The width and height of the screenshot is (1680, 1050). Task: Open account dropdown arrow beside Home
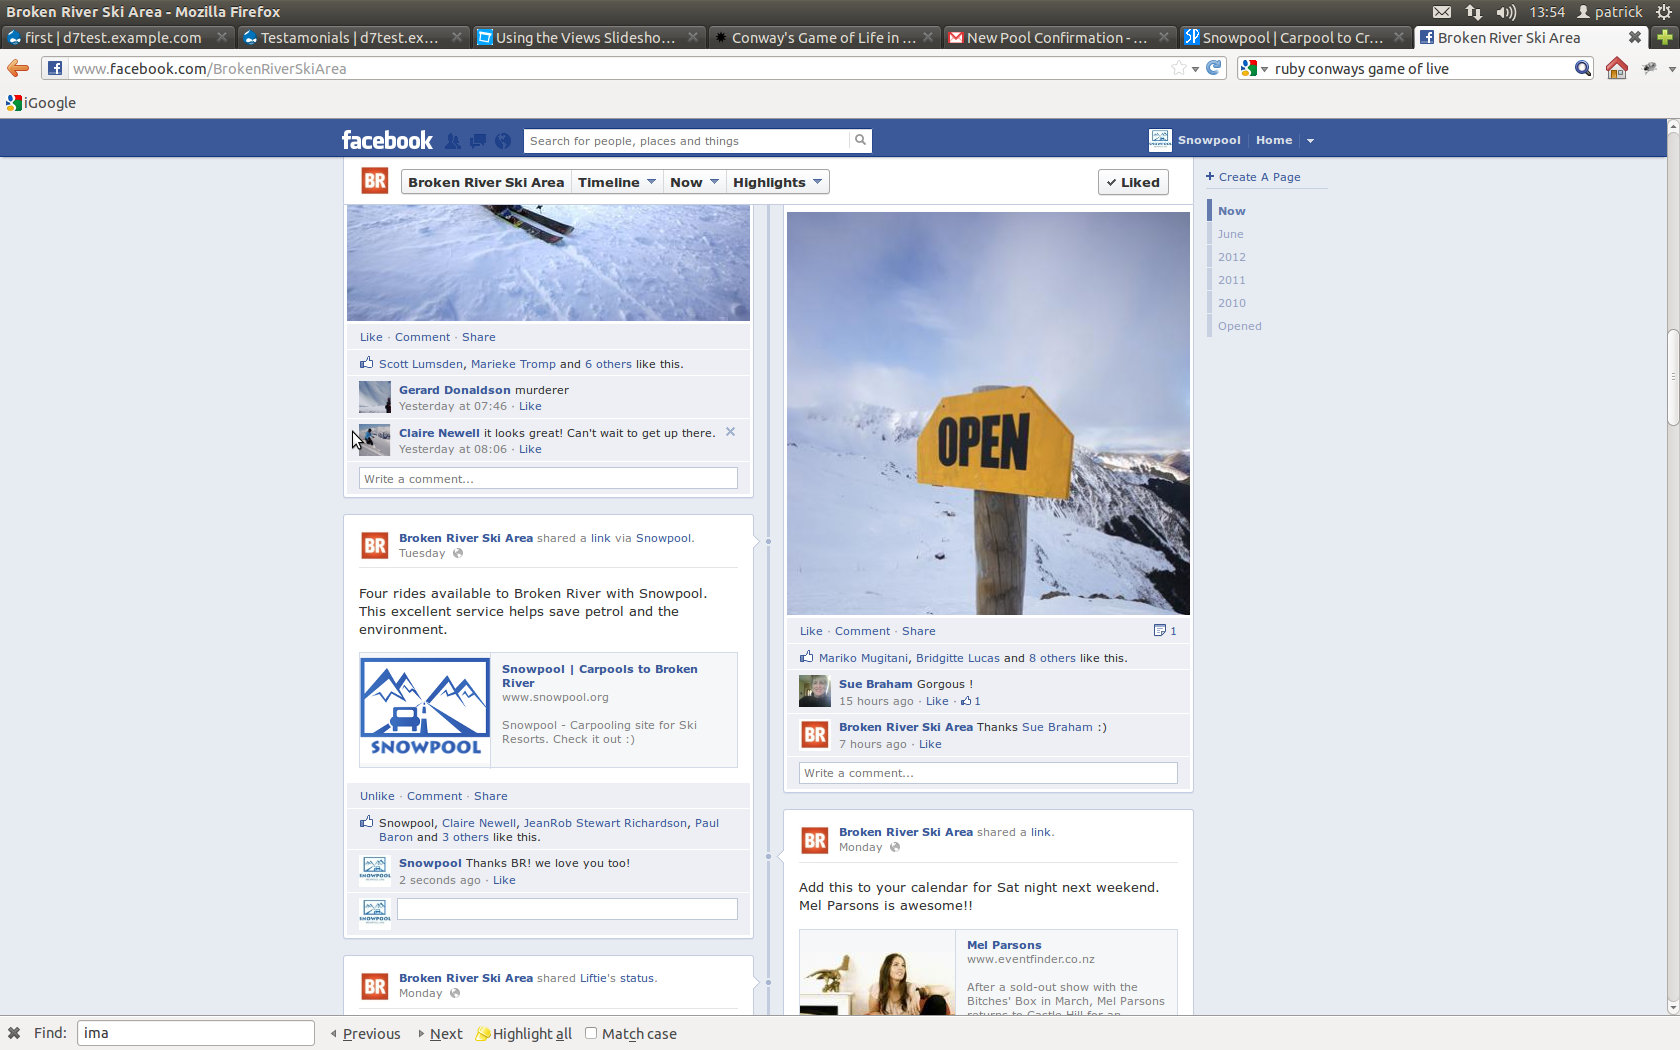1310,141
